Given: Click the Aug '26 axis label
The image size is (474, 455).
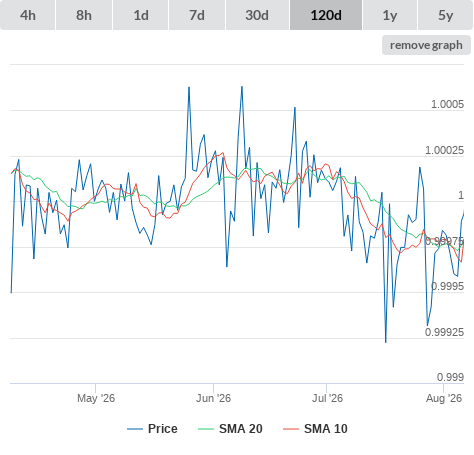Looking at the screenshot, I should tap(444, 398).
